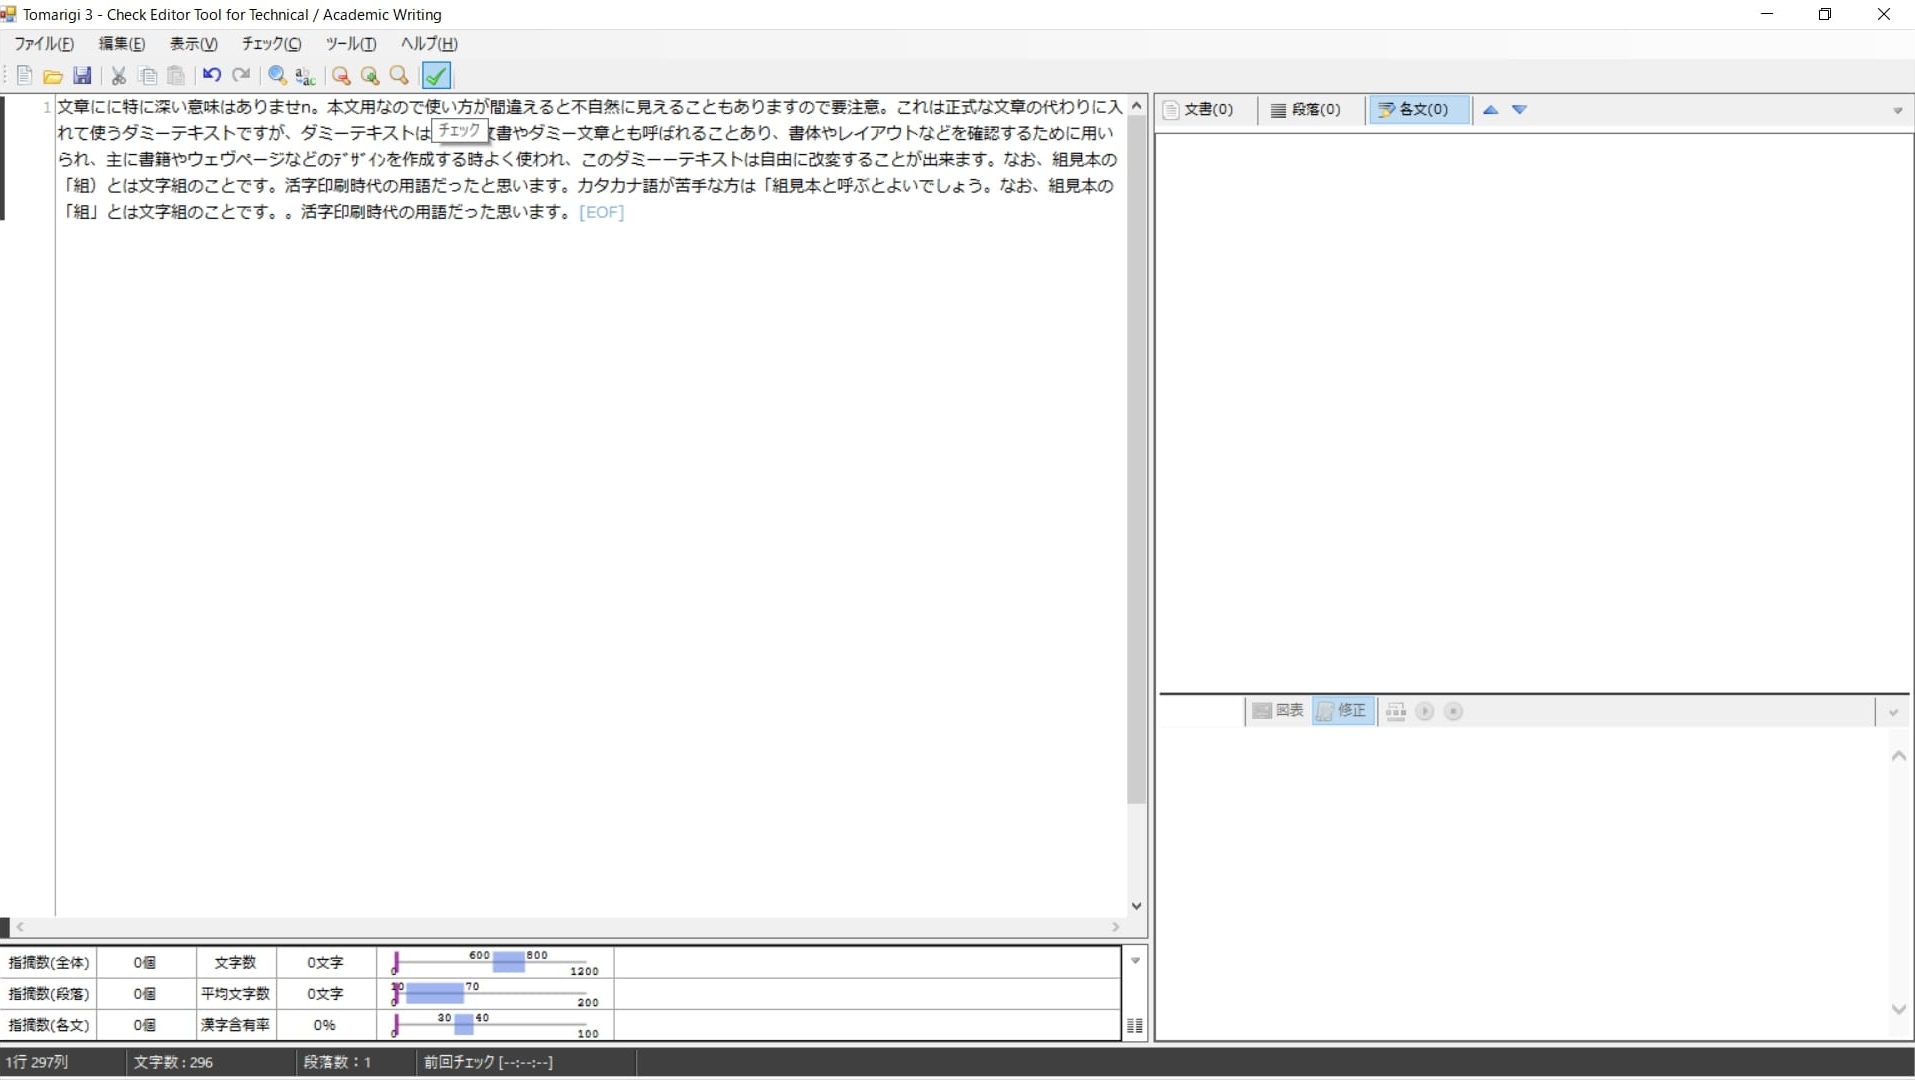Open the ツール(T) menu

point(350,44)
